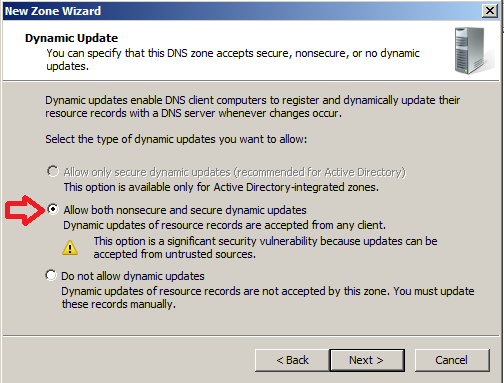Choose the Do not allow dynamic updates radio button

[x=51, y=275]
